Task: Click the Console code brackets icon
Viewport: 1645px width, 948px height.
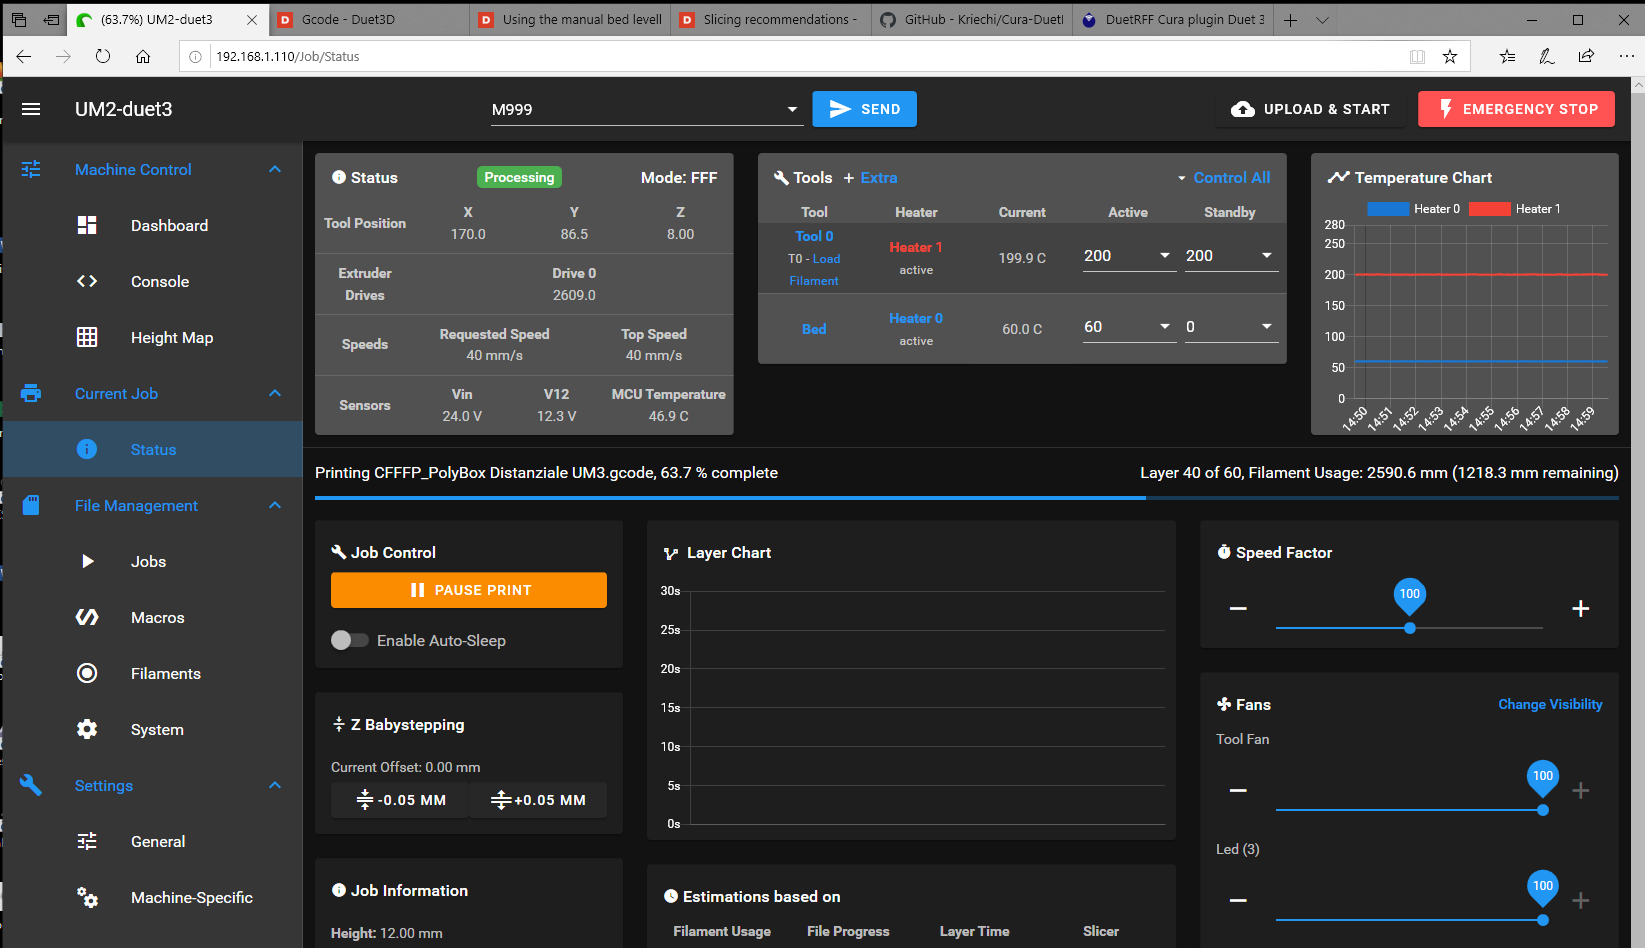Action: [x=87, y=281]
